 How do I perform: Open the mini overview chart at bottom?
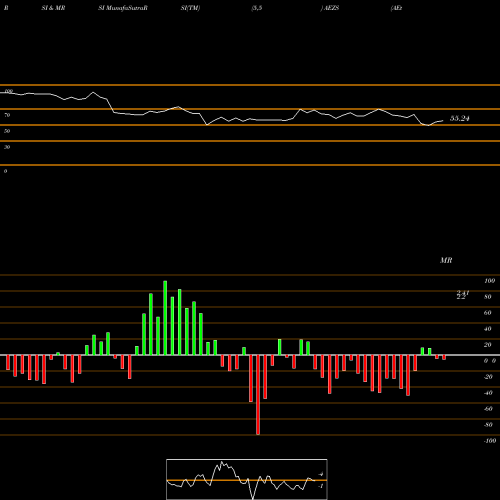pos(247,479)
